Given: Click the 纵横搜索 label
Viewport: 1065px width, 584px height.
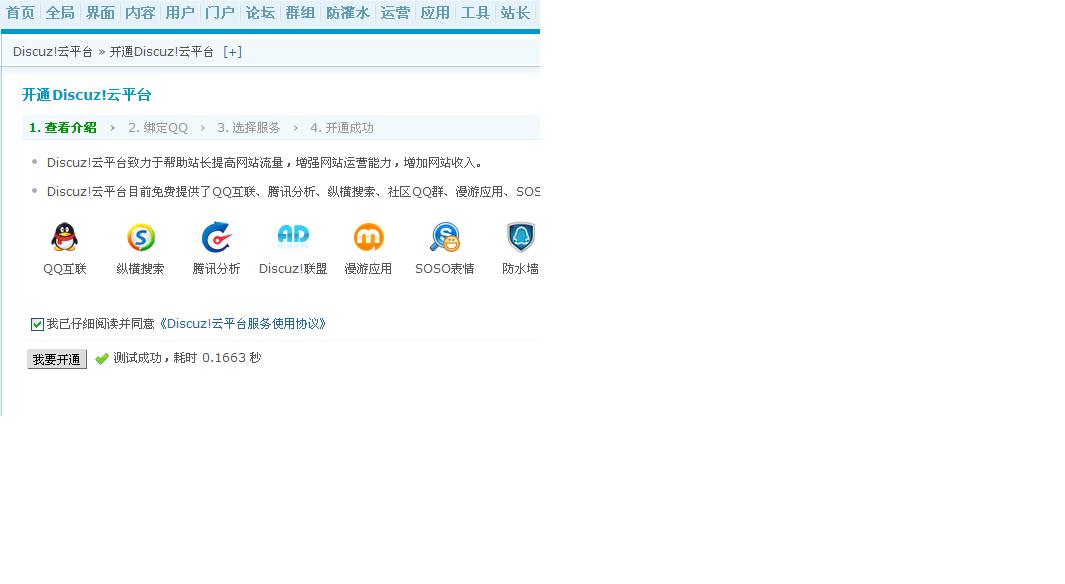Looking at the screenshot, I should click(x=141, y=269).
